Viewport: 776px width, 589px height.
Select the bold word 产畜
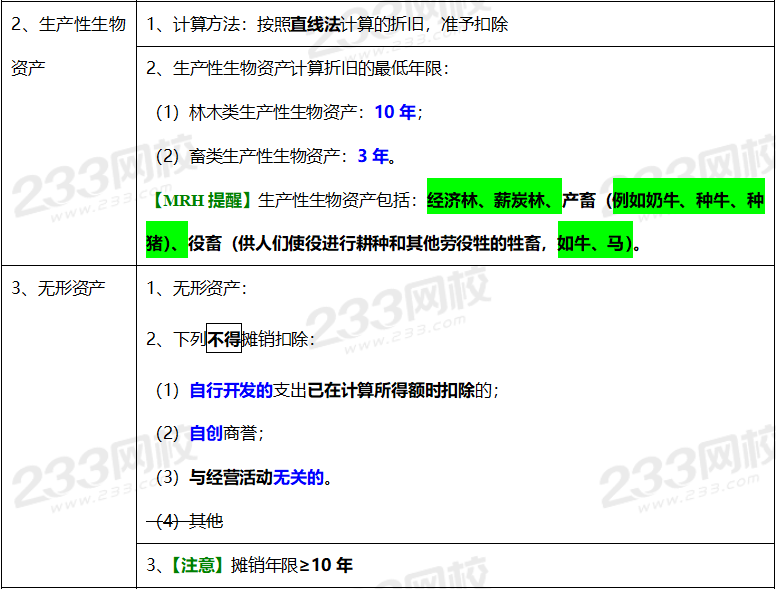tap(579, 201)
